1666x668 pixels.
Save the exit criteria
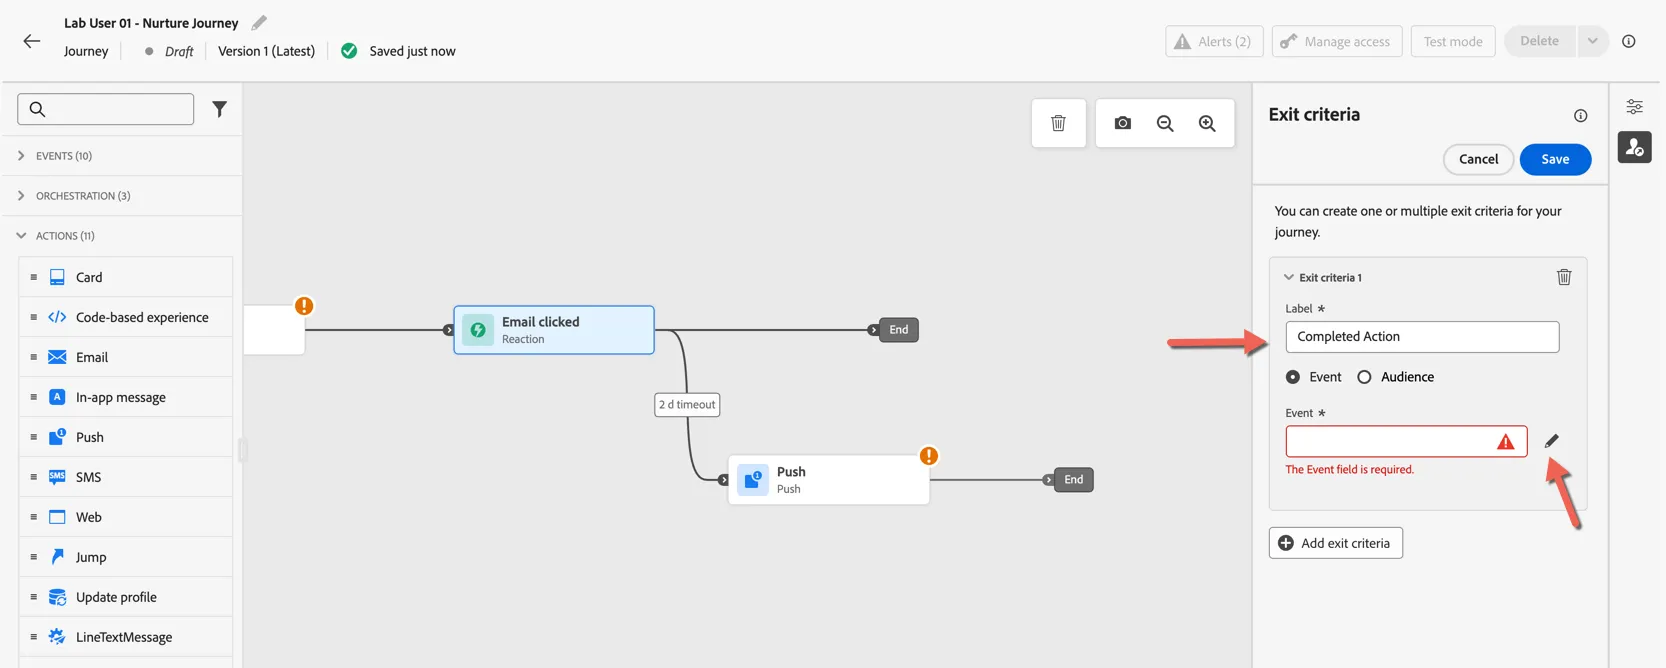point(1555,159)
